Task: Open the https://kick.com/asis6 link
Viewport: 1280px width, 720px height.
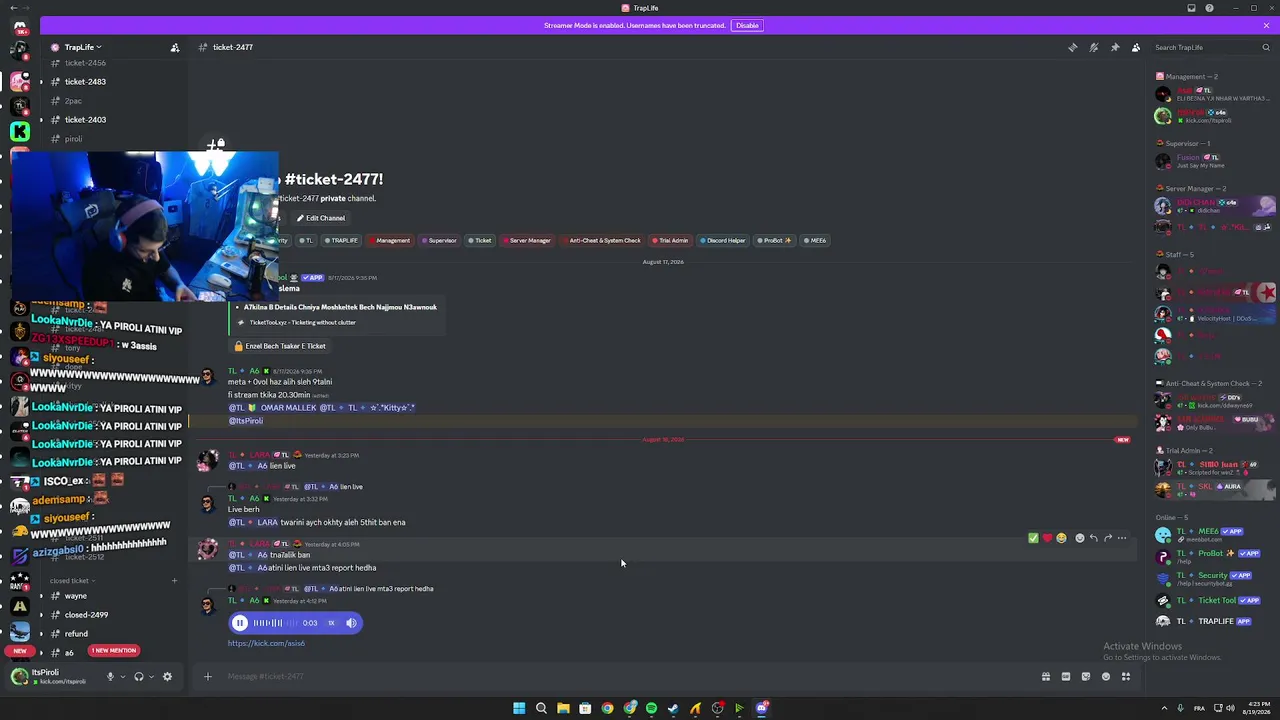Action: [x=266, y=643]
